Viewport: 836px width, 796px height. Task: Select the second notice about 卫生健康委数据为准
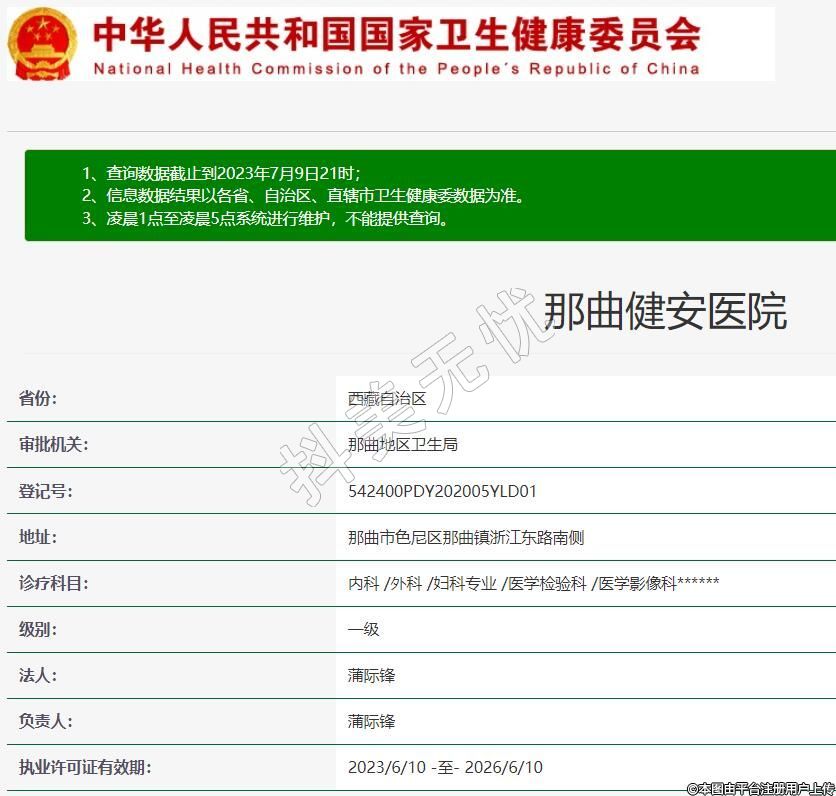[x=302, y=195]
